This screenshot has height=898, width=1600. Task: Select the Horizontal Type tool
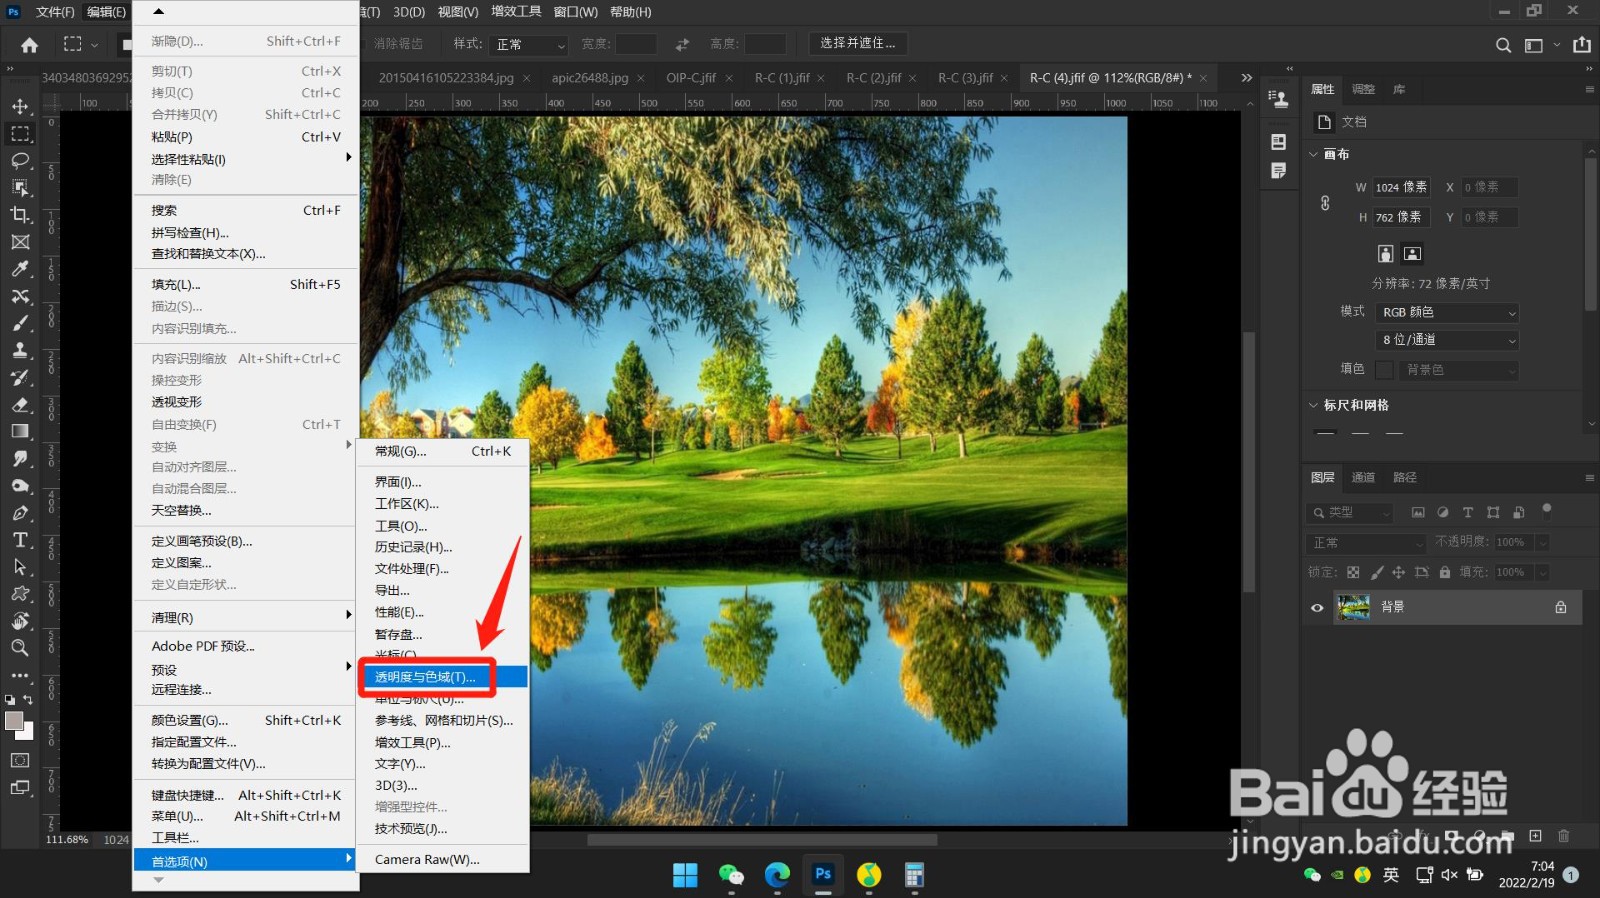tap(20, 540)
